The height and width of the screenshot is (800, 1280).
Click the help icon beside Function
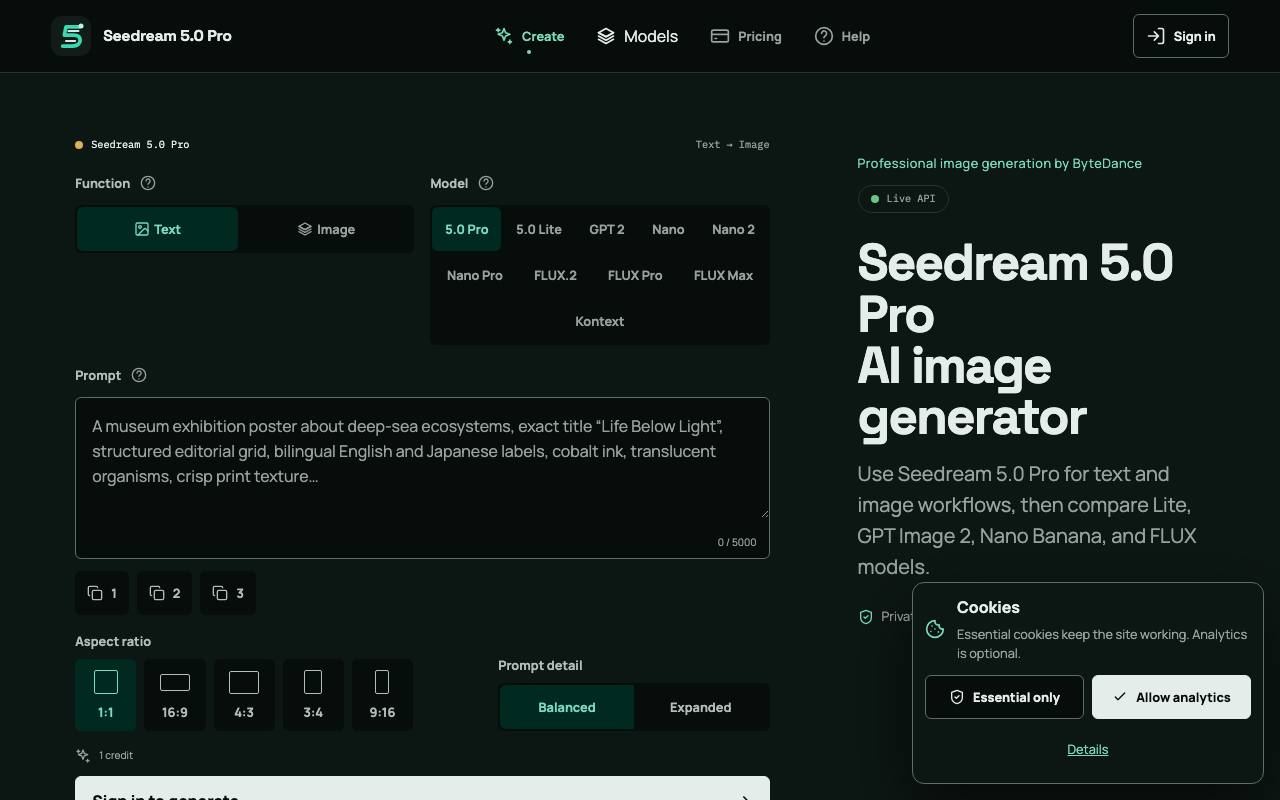tap(148, 183)
